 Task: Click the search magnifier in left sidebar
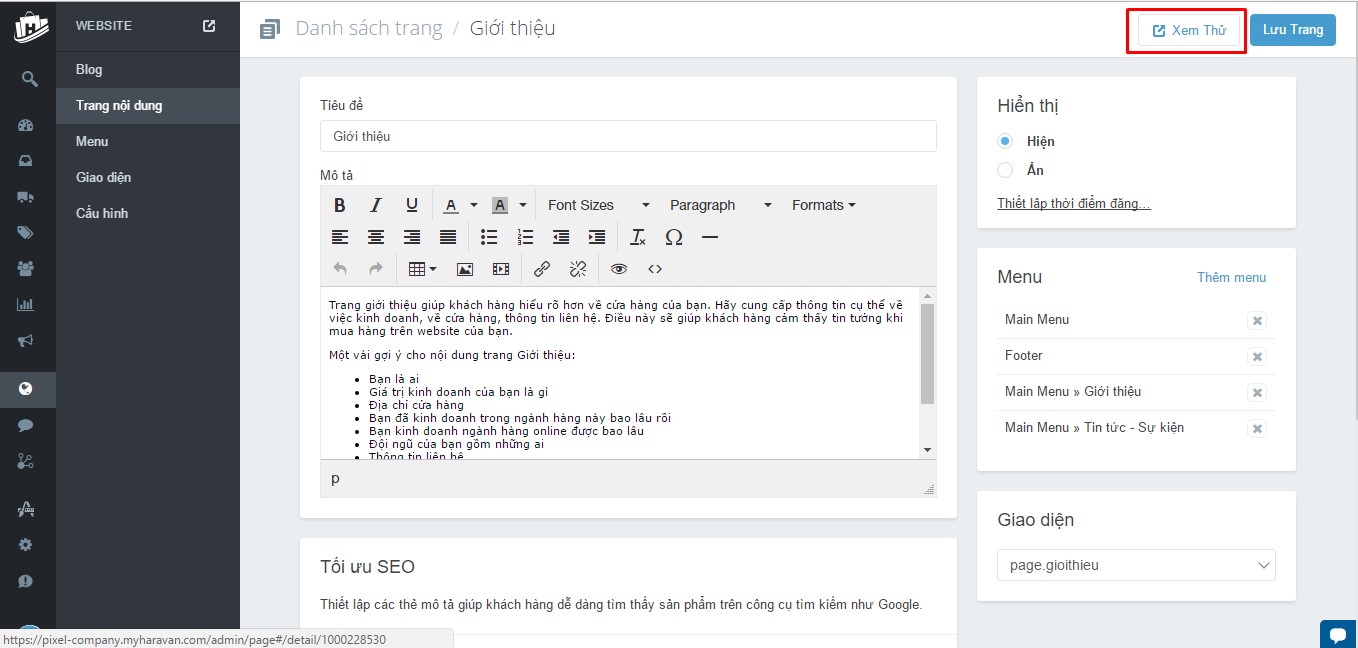[x=28, y=79]
